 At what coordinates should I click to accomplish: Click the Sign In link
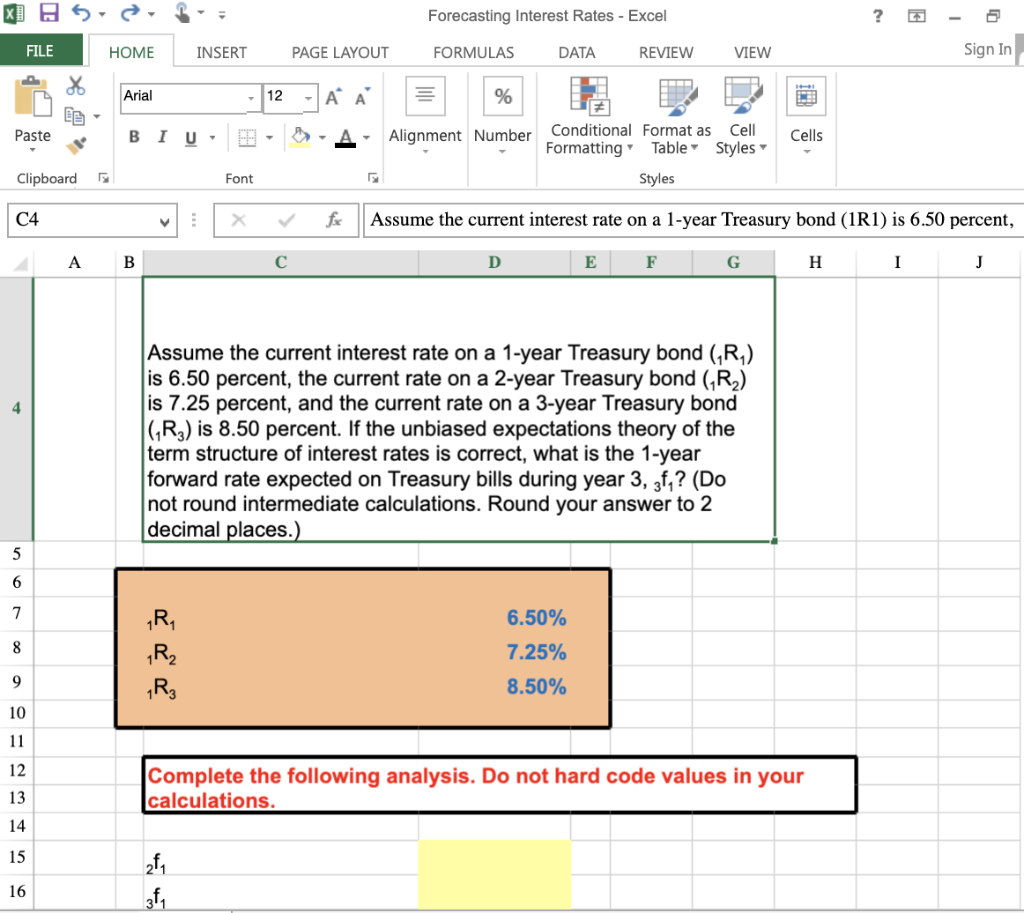[x=987, y=50]
